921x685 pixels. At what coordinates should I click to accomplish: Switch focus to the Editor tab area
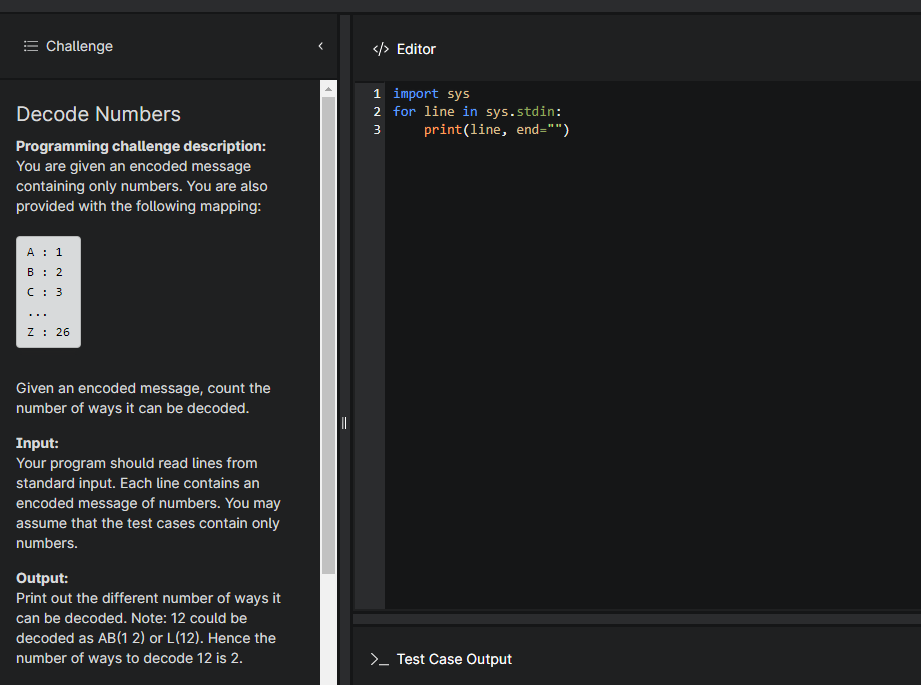417,48
